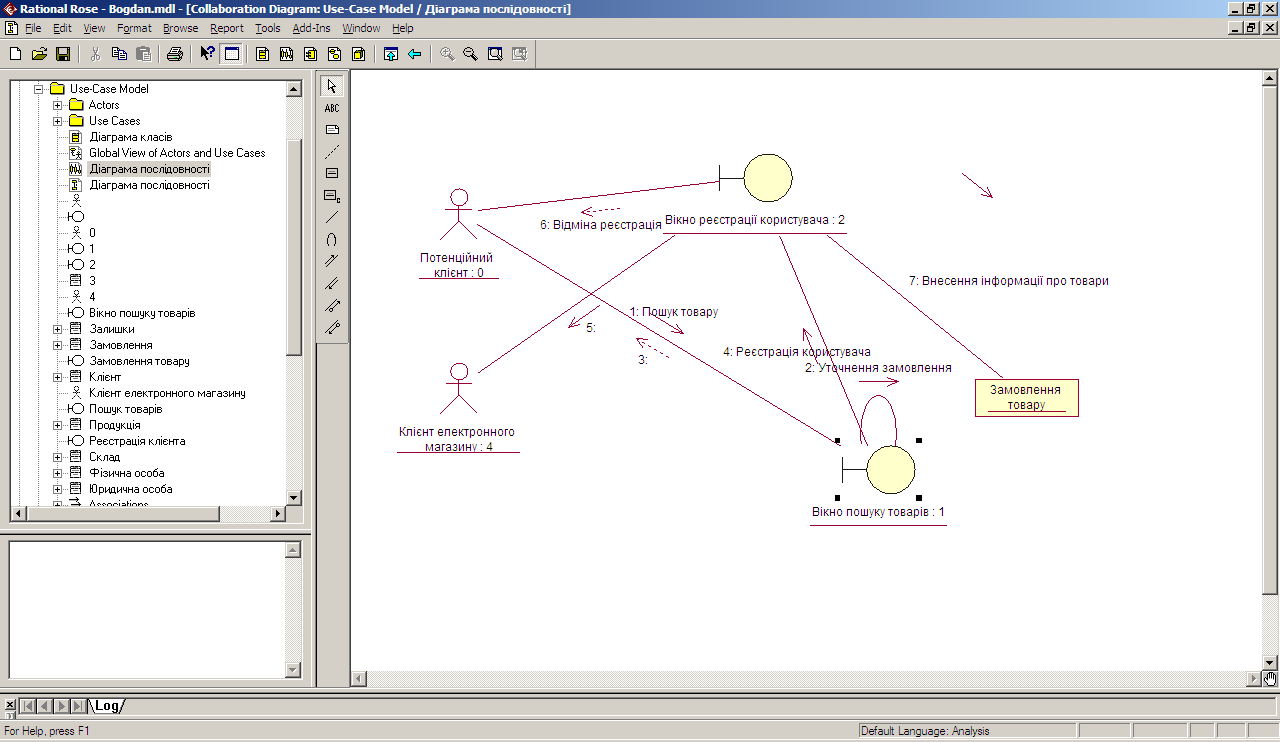
Task: Print the diagram using printer icon
Action: 175,54
